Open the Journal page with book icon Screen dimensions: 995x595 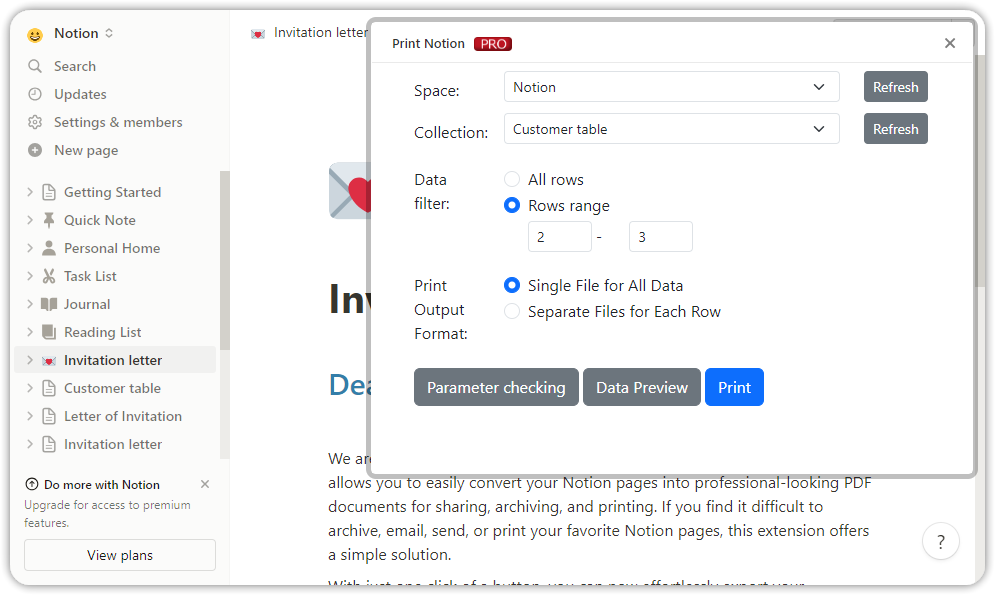[x=88, y=304]
